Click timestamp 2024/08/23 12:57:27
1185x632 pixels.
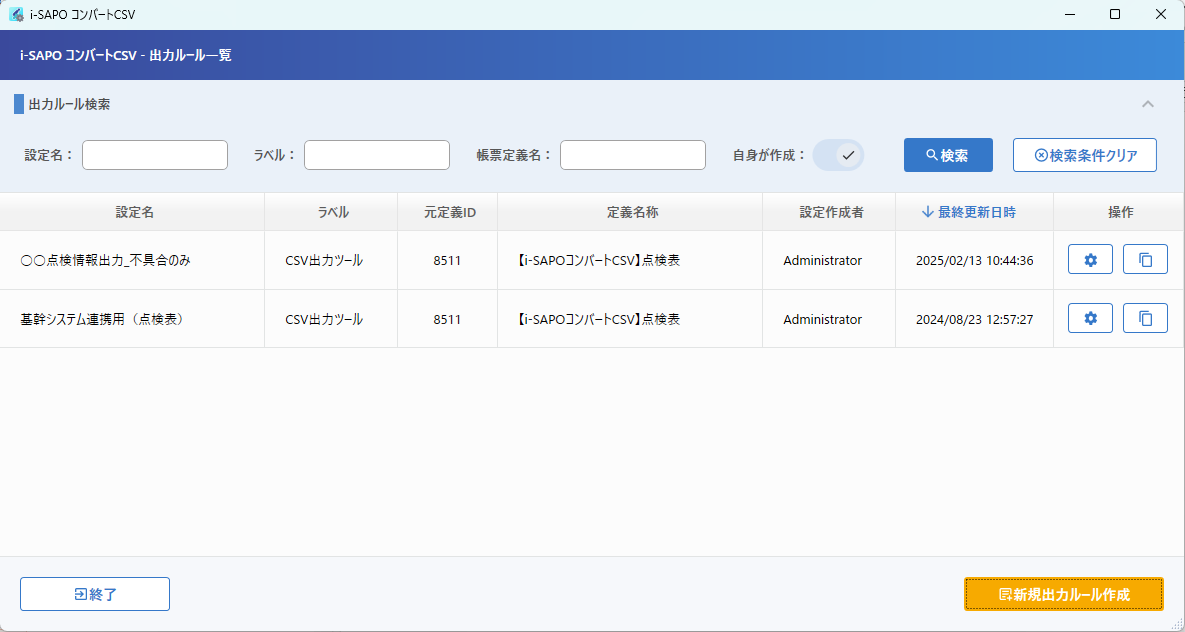pyautogui.click(x=974, y=319)
